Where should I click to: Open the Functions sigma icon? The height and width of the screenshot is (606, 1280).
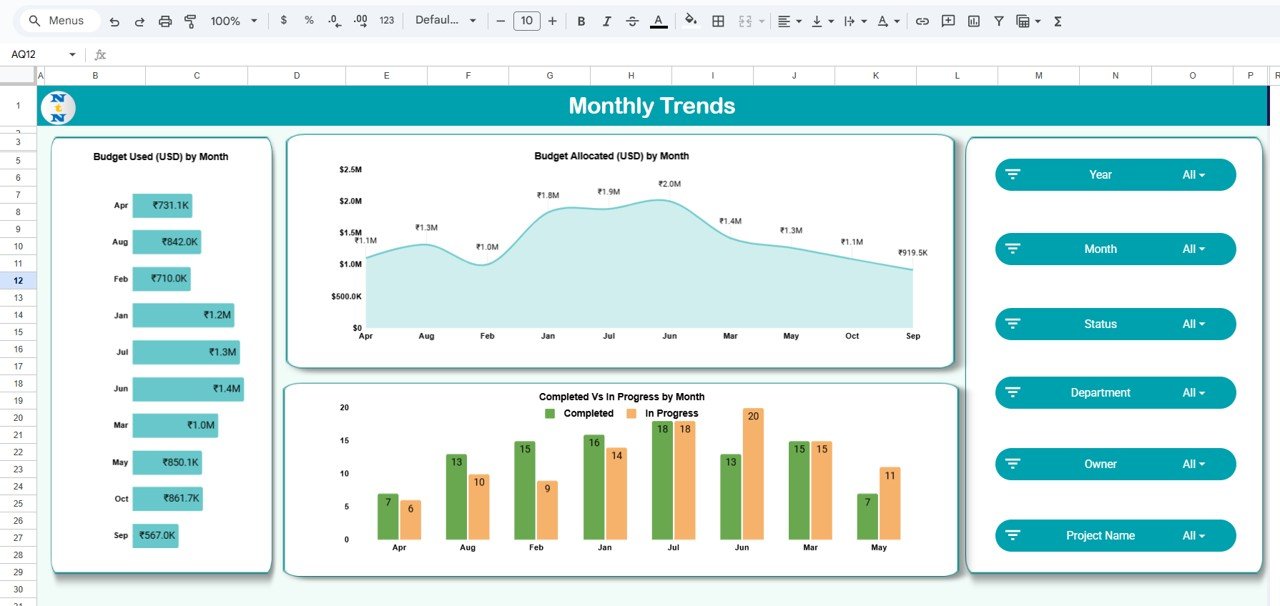pos(1058,21)
